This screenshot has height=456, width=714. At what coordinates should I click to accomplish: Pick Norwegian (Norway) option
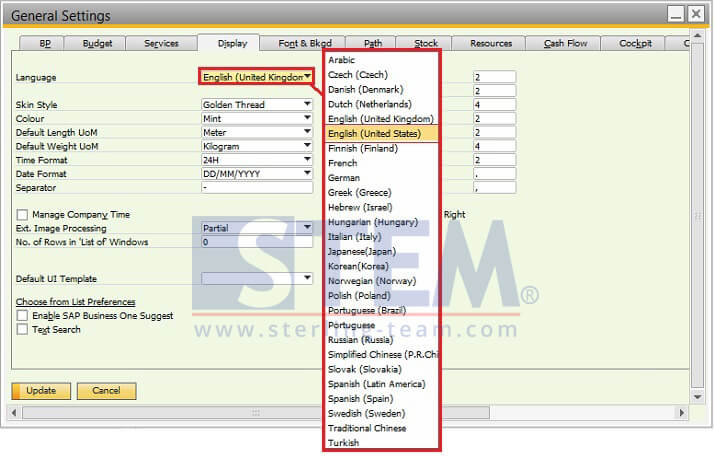[x=382, y=281]
